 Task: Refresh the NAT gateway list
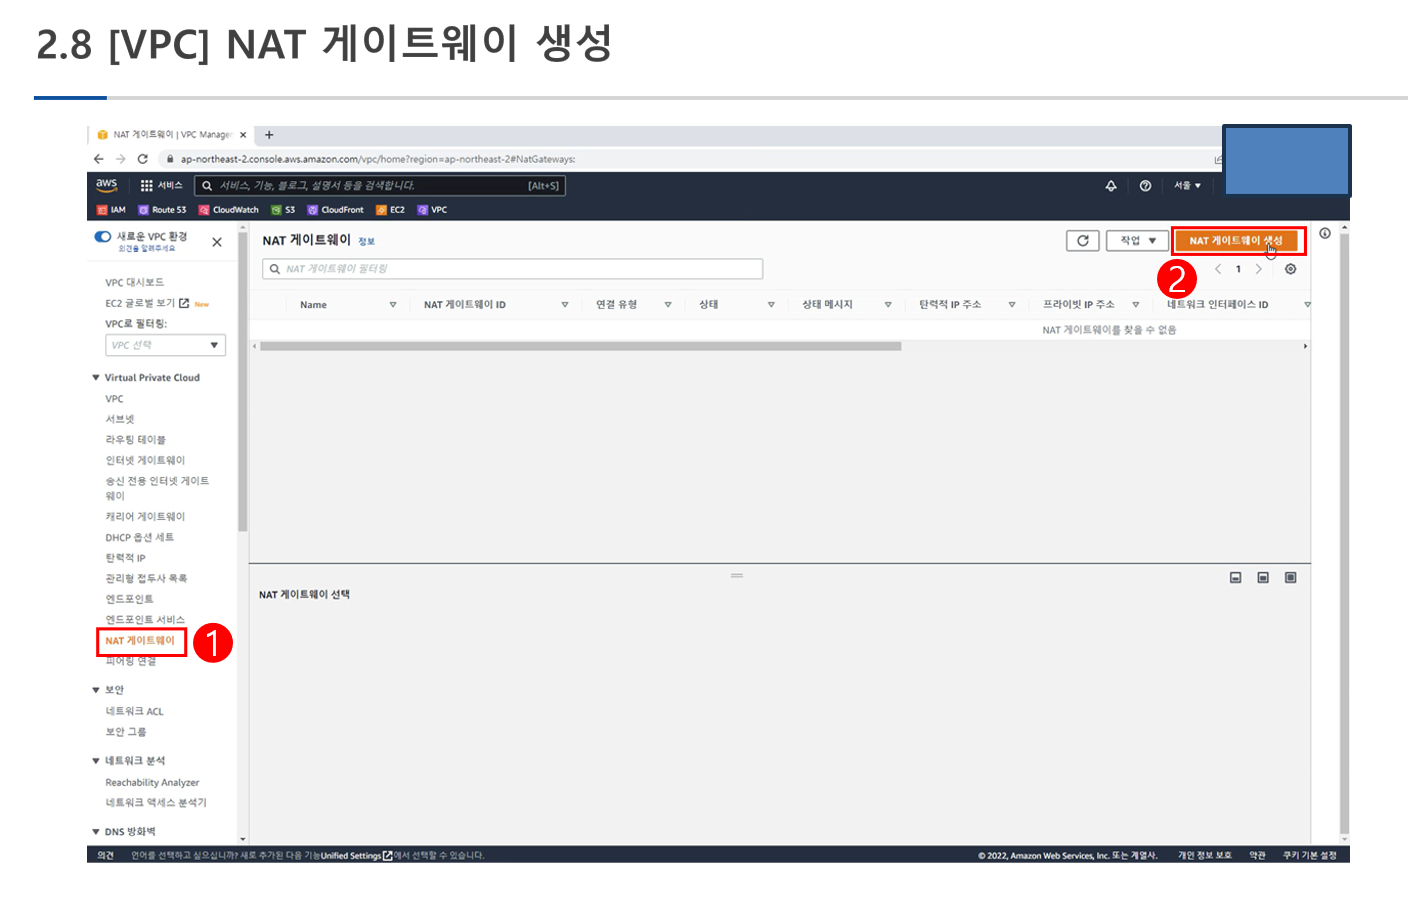coord(1083,241)
